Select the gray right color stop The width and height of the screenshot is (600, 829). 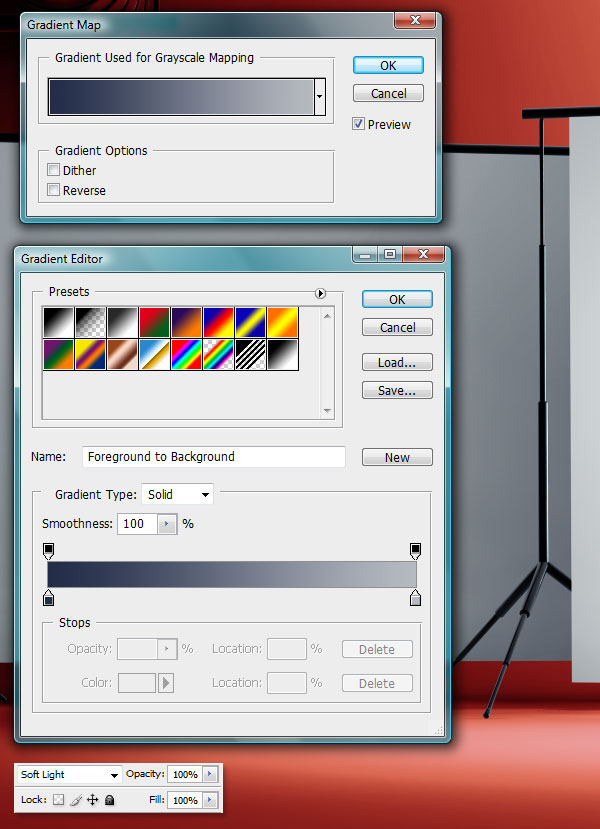(416, 598)
